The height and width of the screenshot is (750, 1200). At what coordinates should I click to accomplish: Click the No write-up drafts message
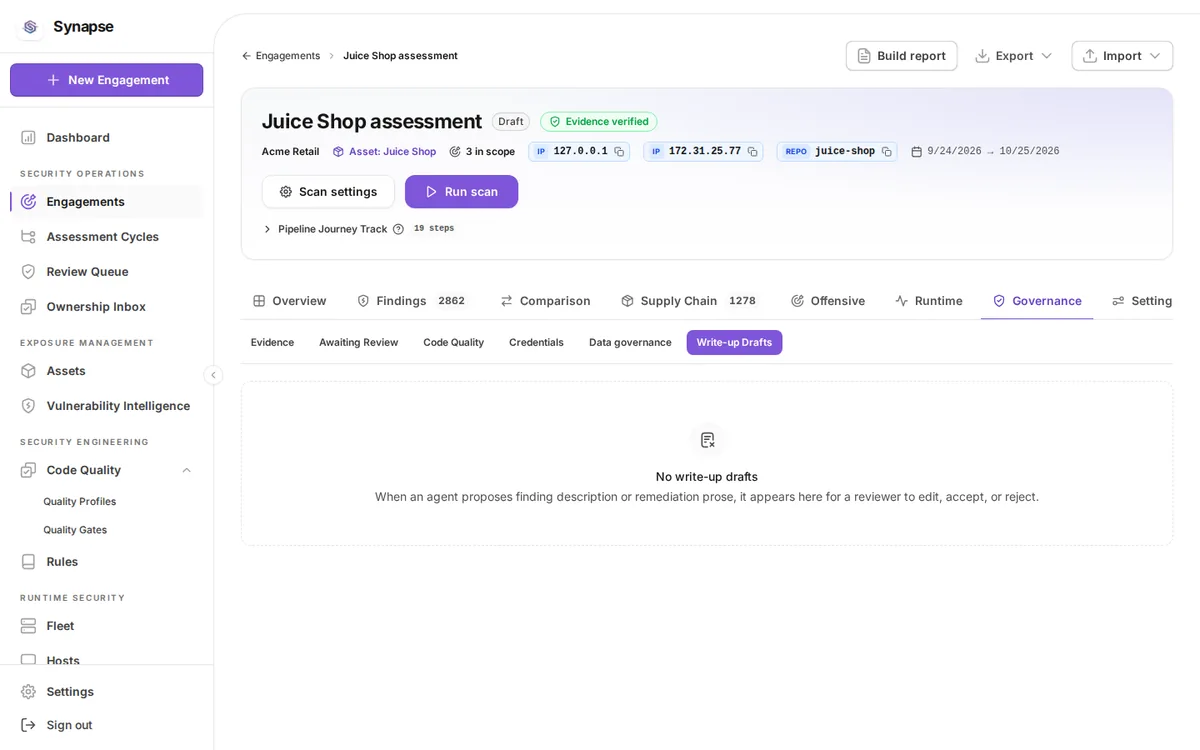tap(707, 477)
